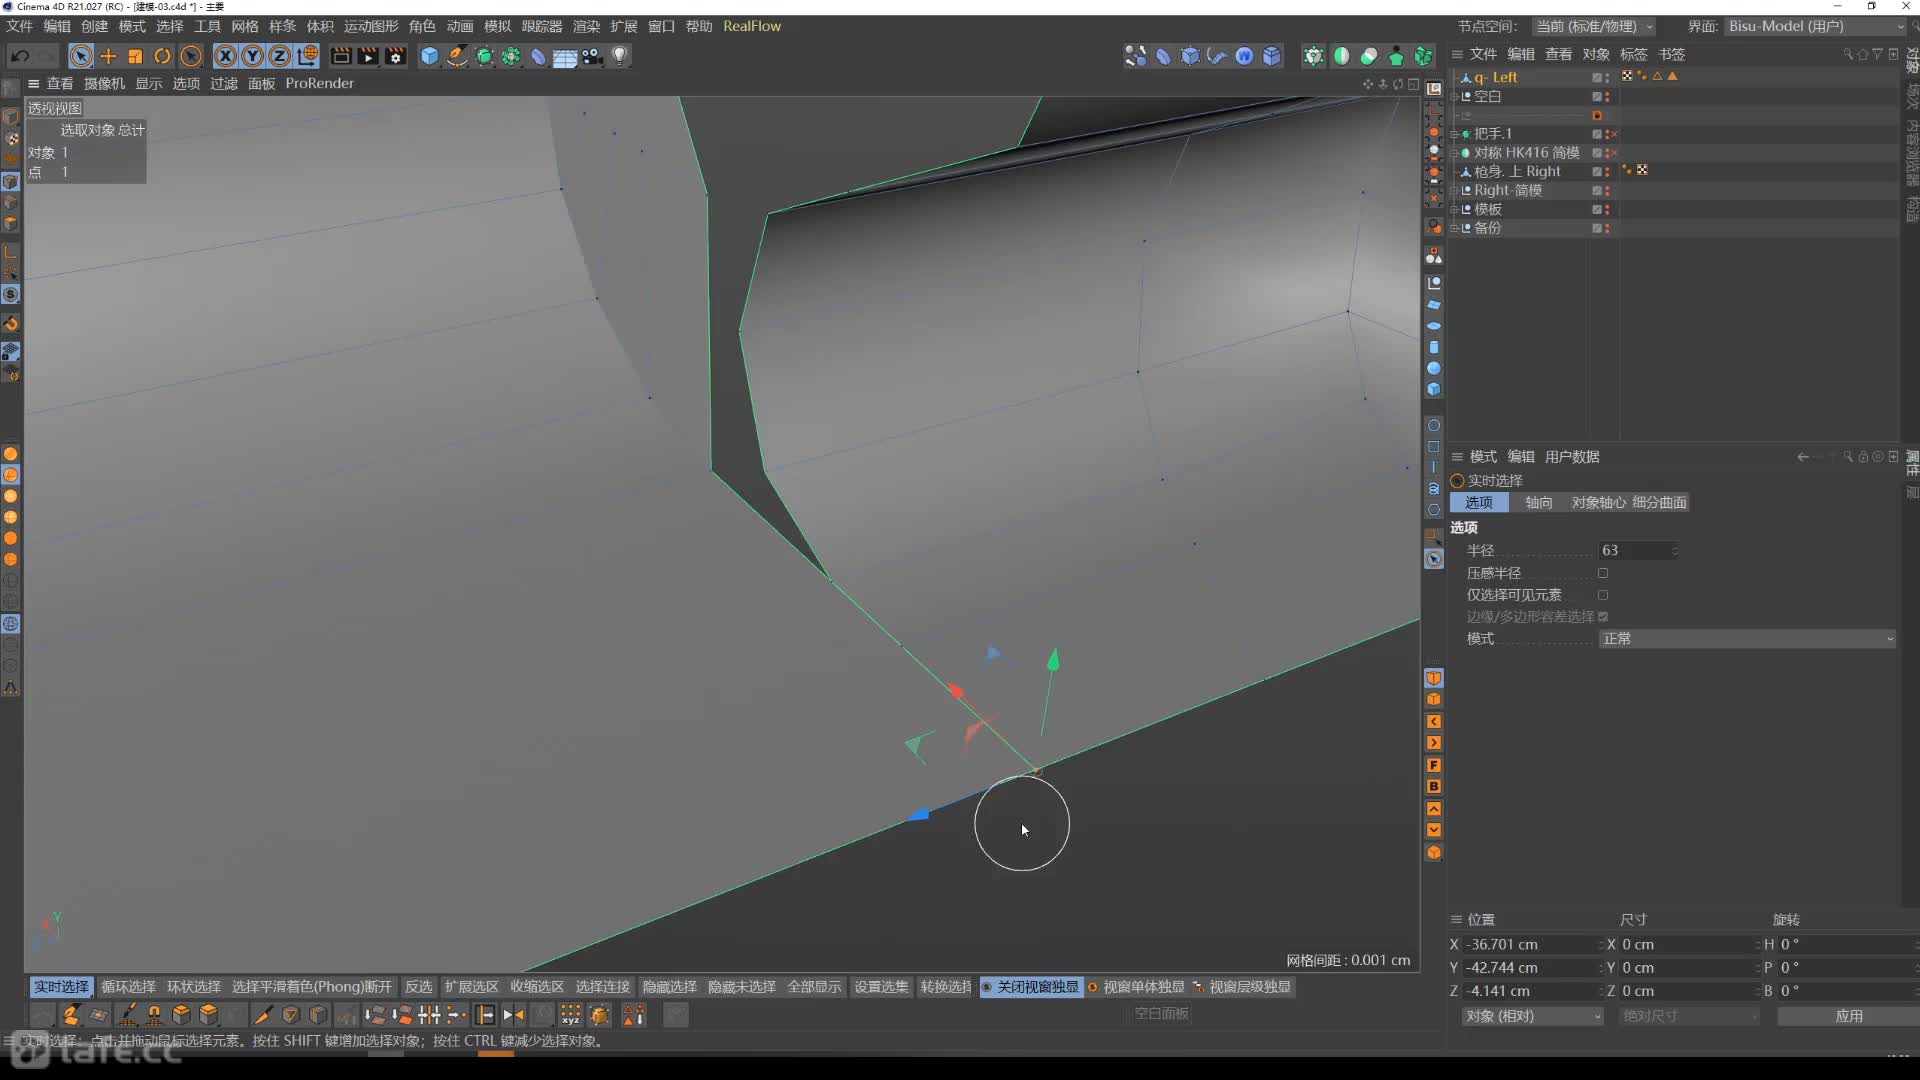Toggle the X axis lock icon

(226, 56)
